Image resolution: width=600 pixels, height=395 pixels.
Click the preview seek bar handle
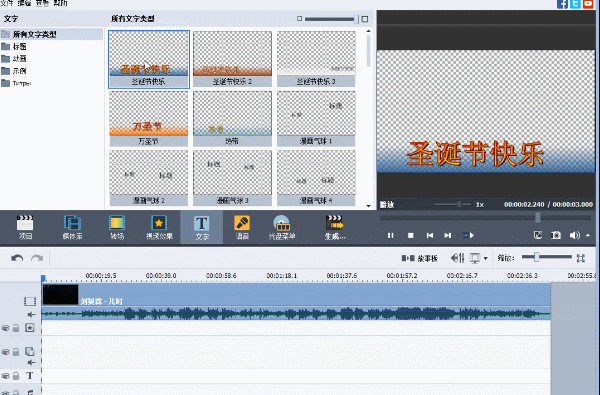[x=538, y=217]
